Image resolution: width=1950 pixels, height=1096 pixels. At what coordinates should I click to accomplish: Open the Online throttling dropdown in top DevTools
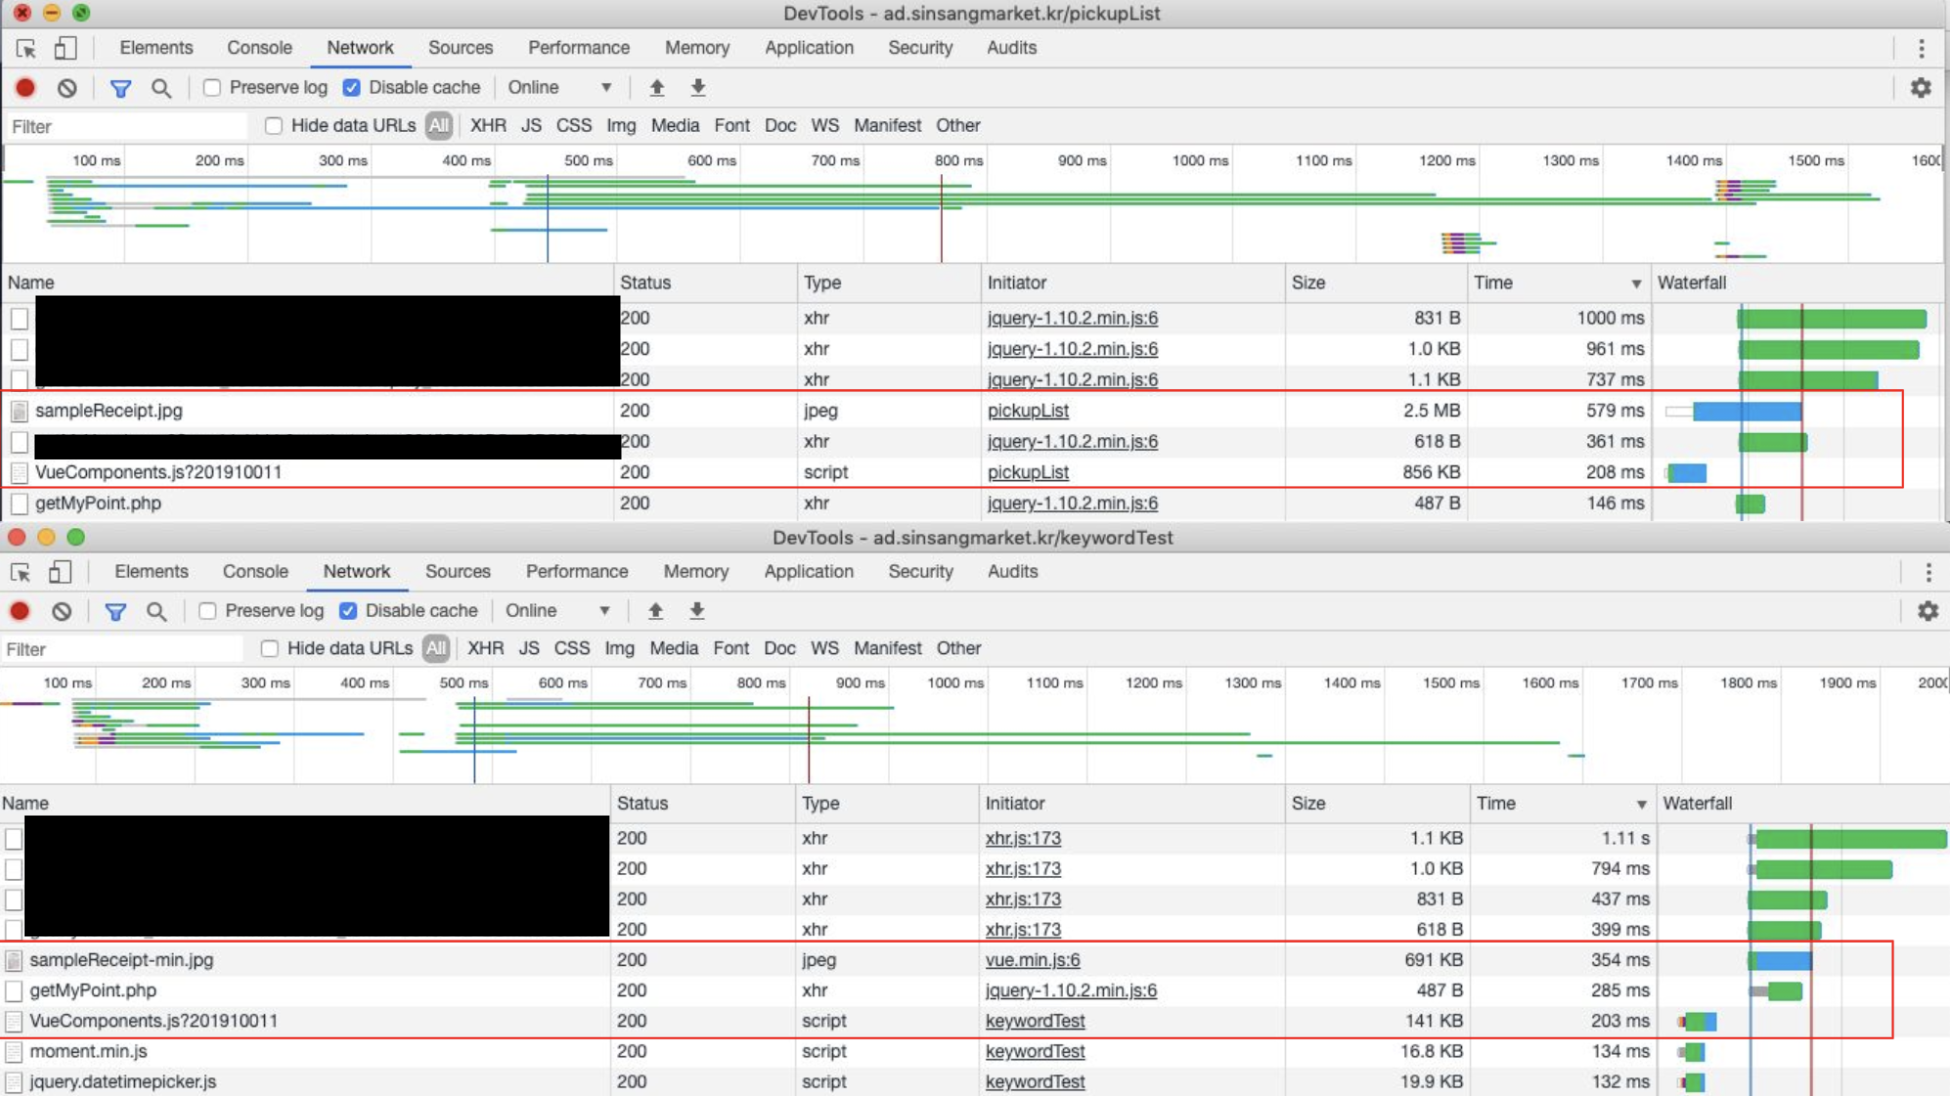pyautogui.click(x=560, y=88)
